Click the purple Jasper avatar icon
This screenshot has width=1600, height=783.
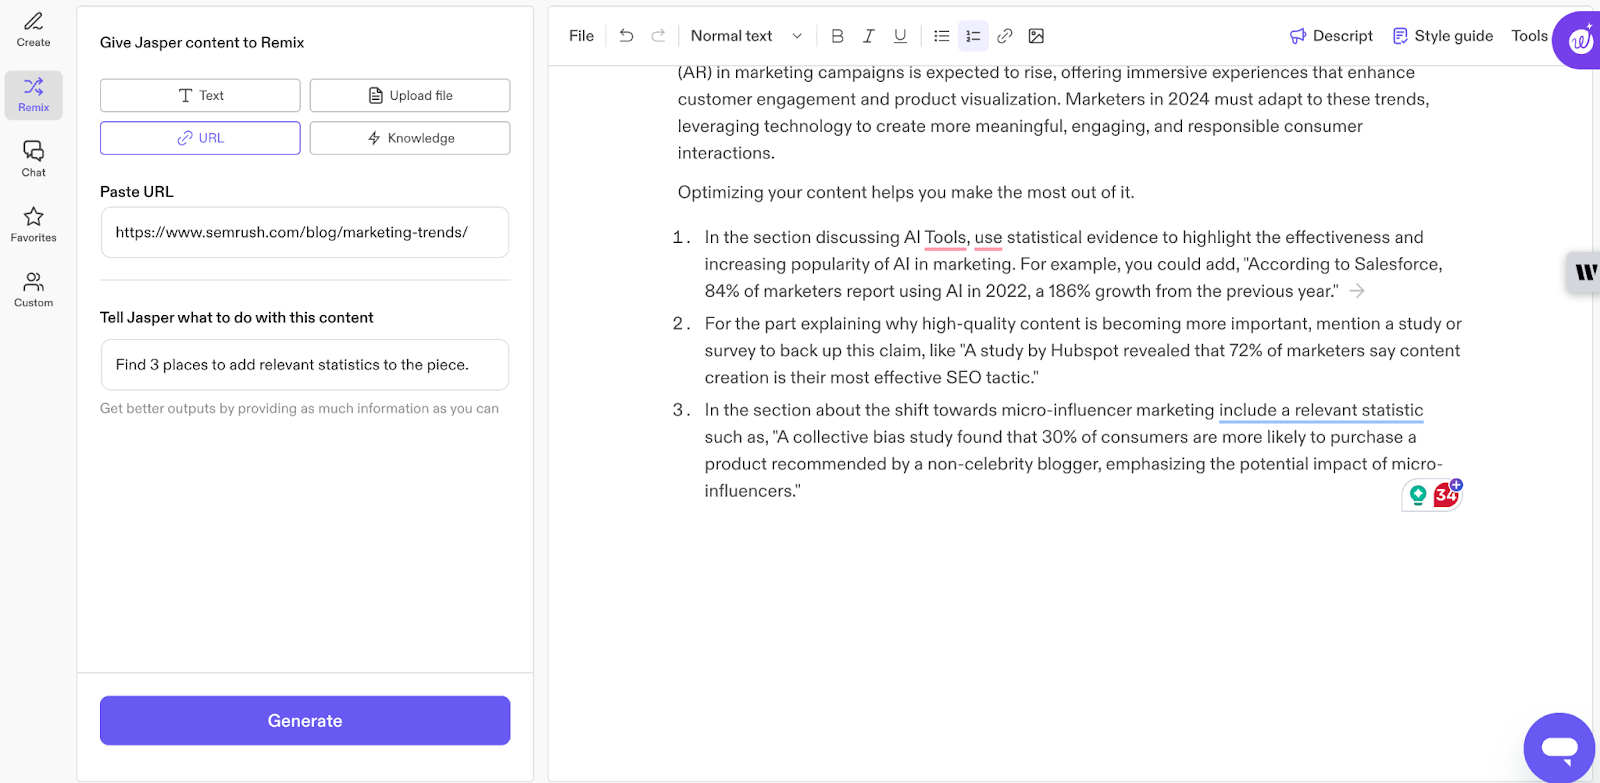[1580, 40]
